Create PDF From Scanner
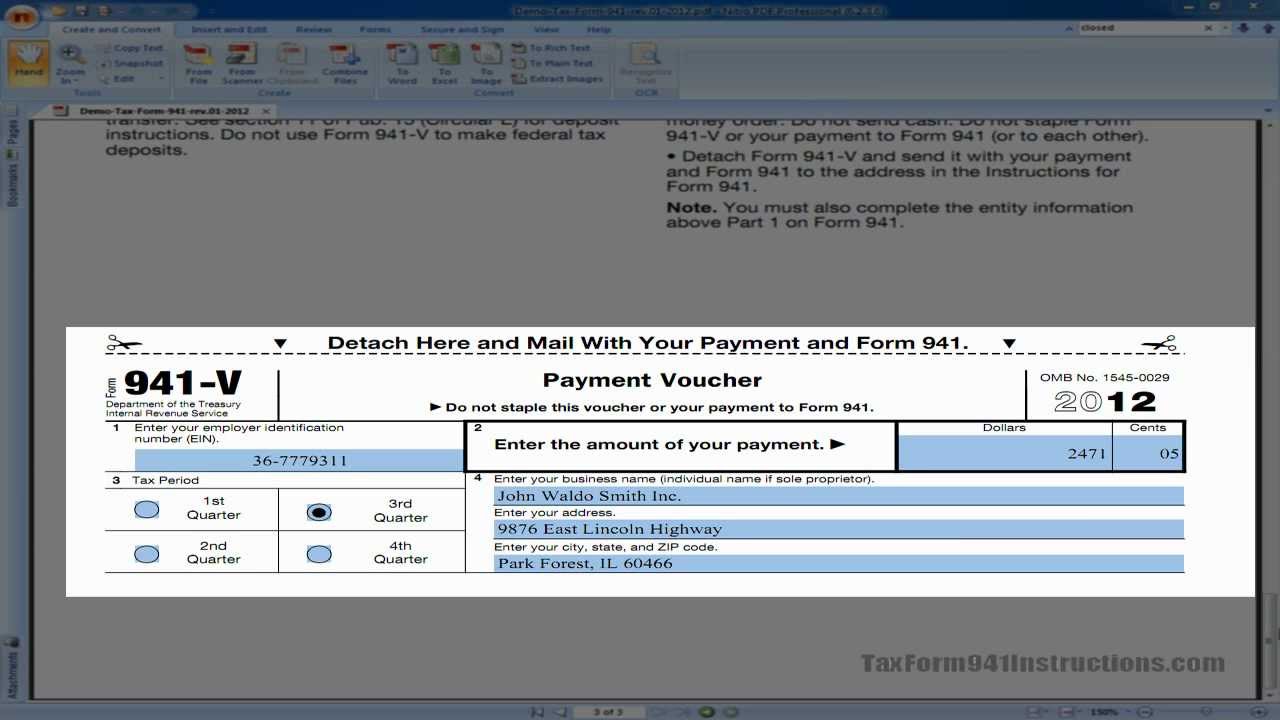The width and height of the screenshot is (1280, 720). coord(242,63)
